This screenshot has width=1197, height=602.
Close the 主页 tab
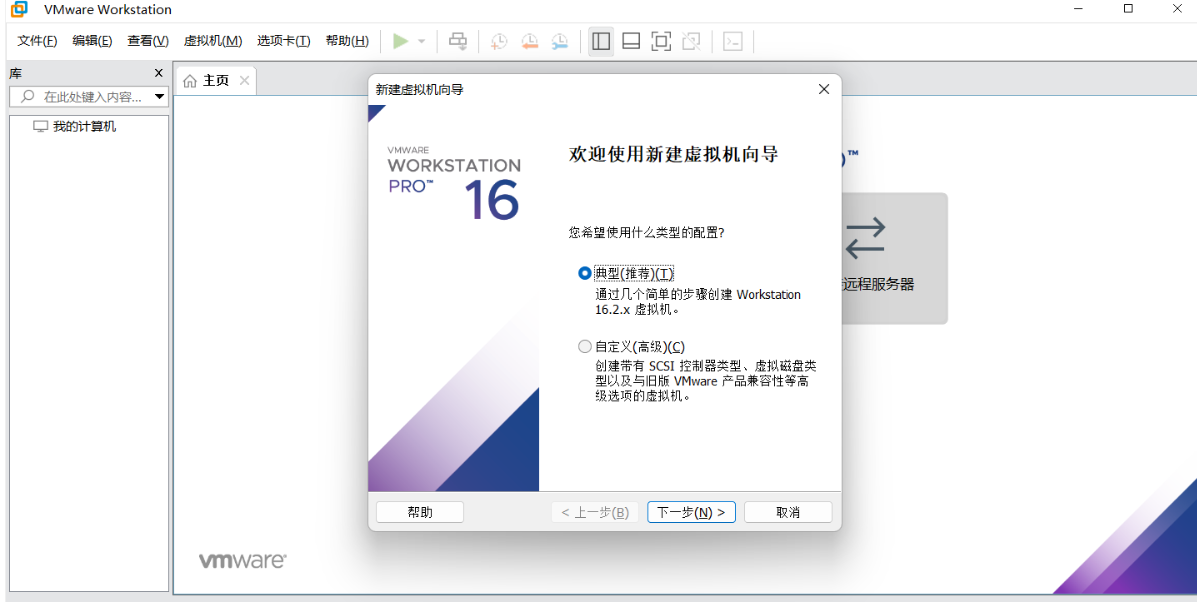click(x=244, y=80)
